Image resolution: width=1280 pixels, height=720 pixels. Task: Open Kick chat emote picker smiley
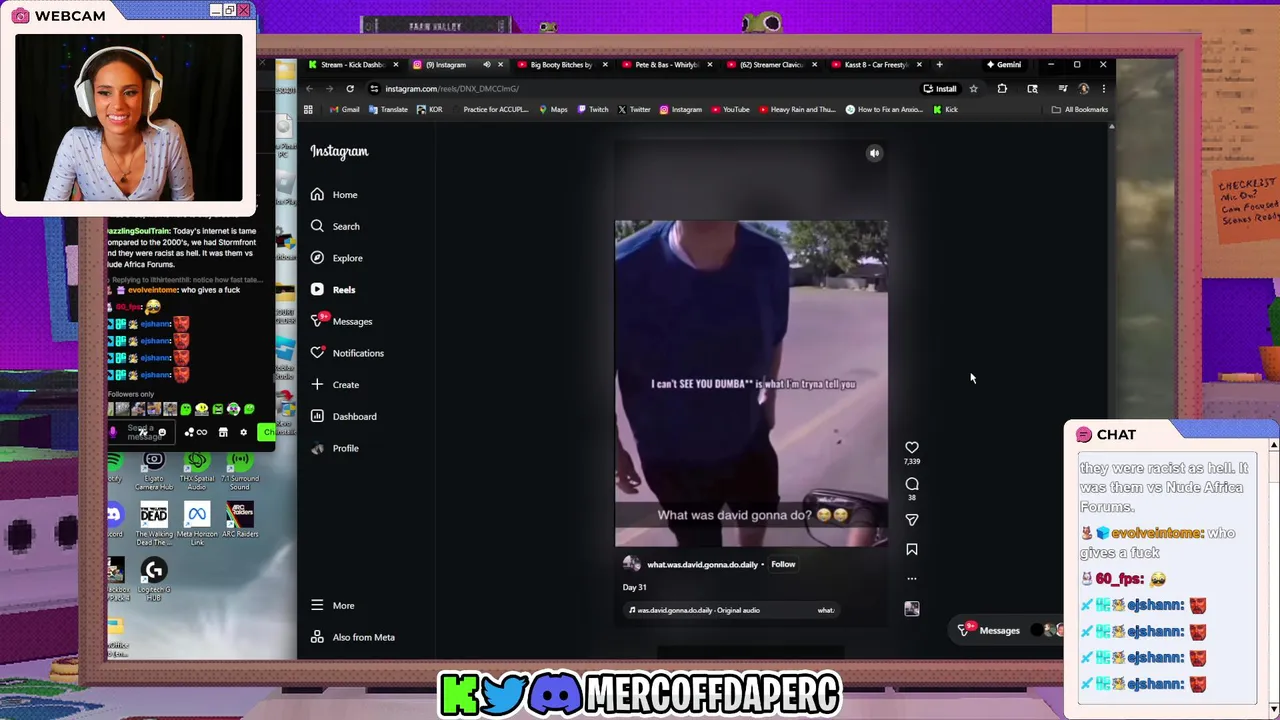pos(162,432)
